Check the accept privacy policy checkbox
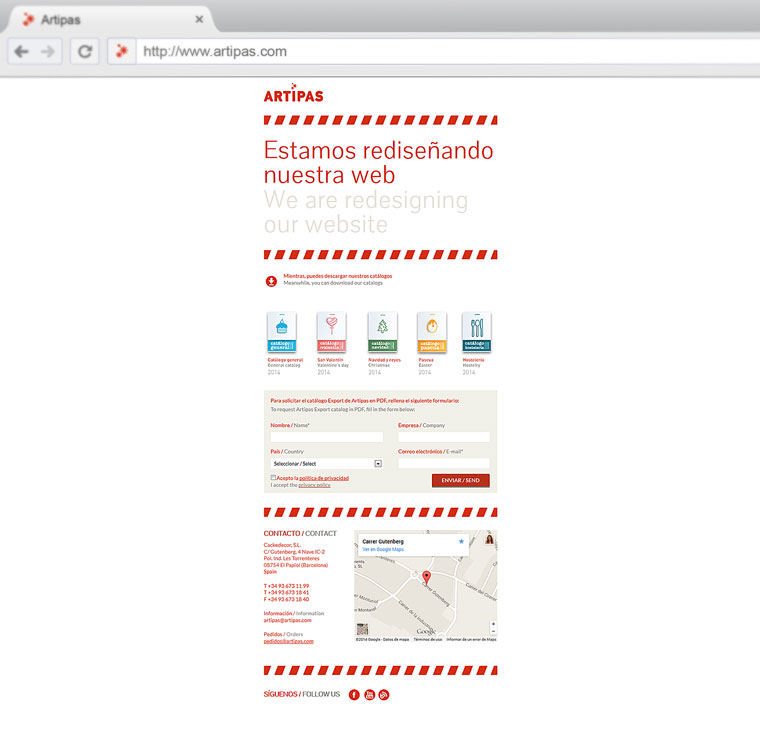 pyautogui.click(x=273, y=477)
